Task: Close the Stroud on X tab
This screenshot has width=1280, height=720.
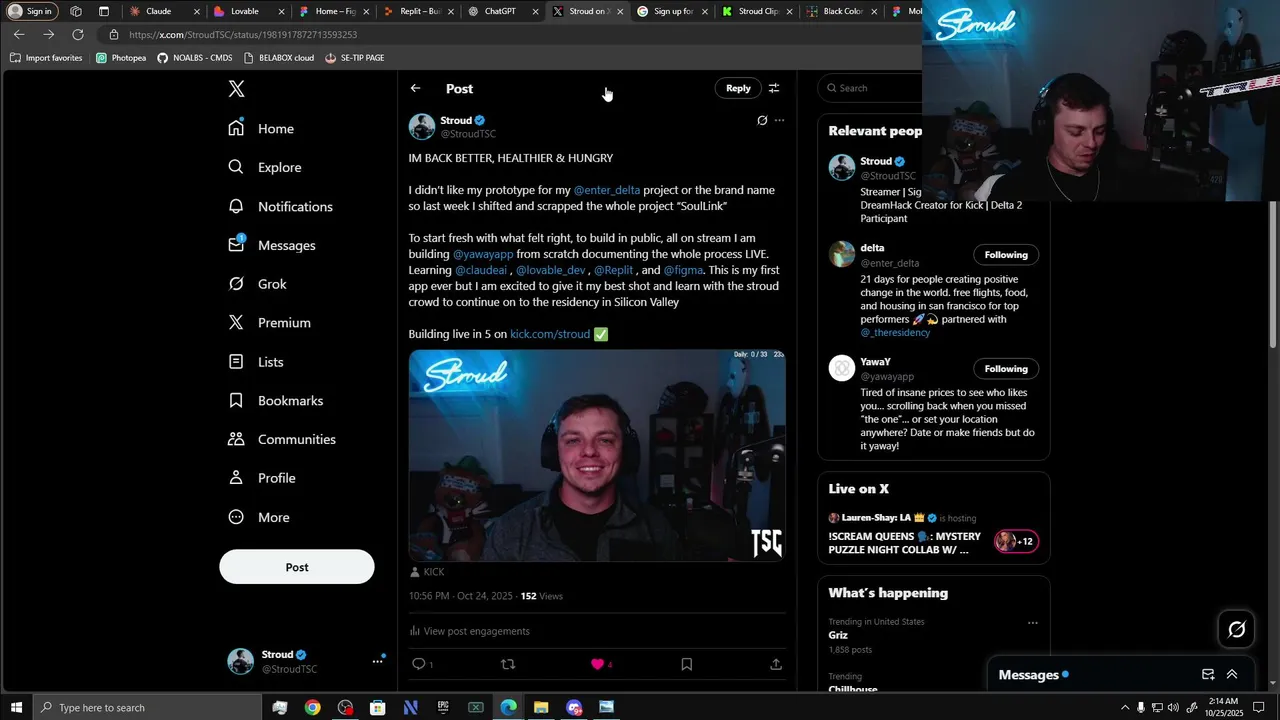Action: click(x=621, y=12)
